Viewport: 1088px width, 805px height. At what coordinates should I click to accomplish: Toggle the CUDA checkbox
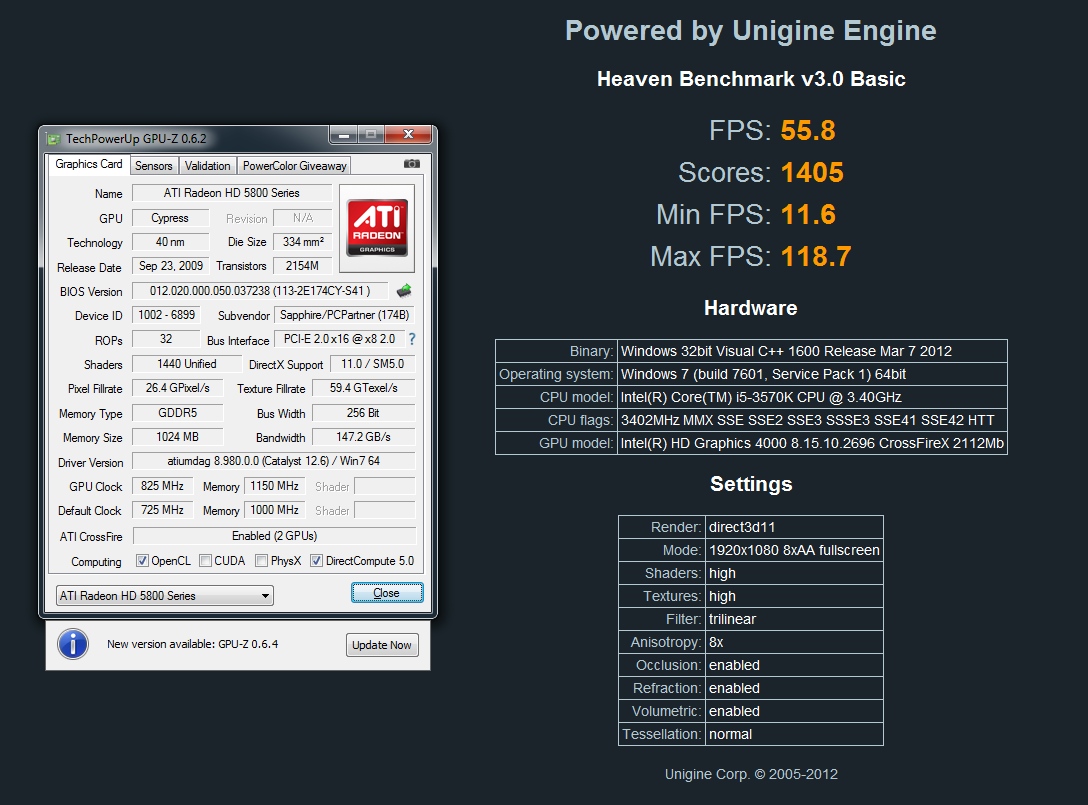205,561
